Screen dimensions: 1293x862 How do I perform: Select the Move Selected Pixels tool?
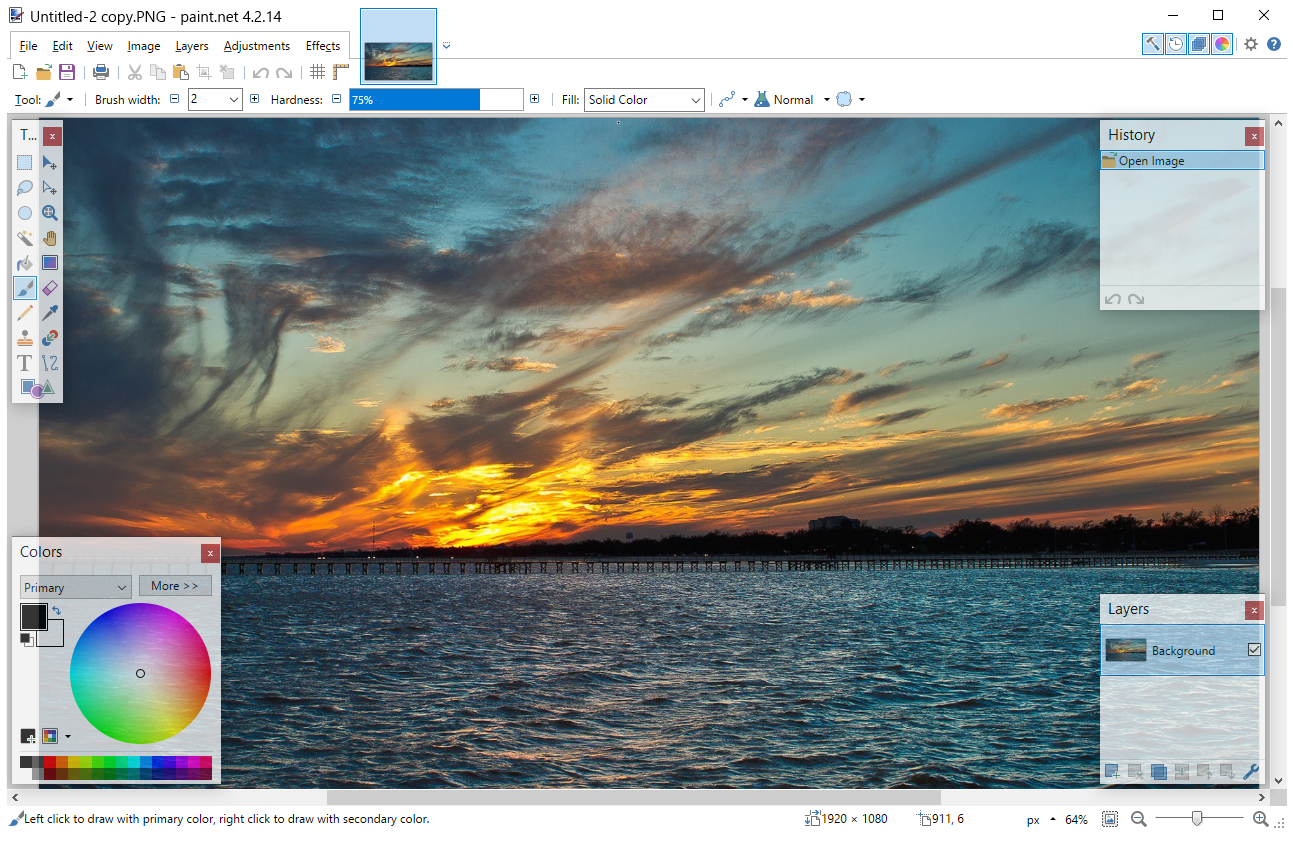coord(50,163)
